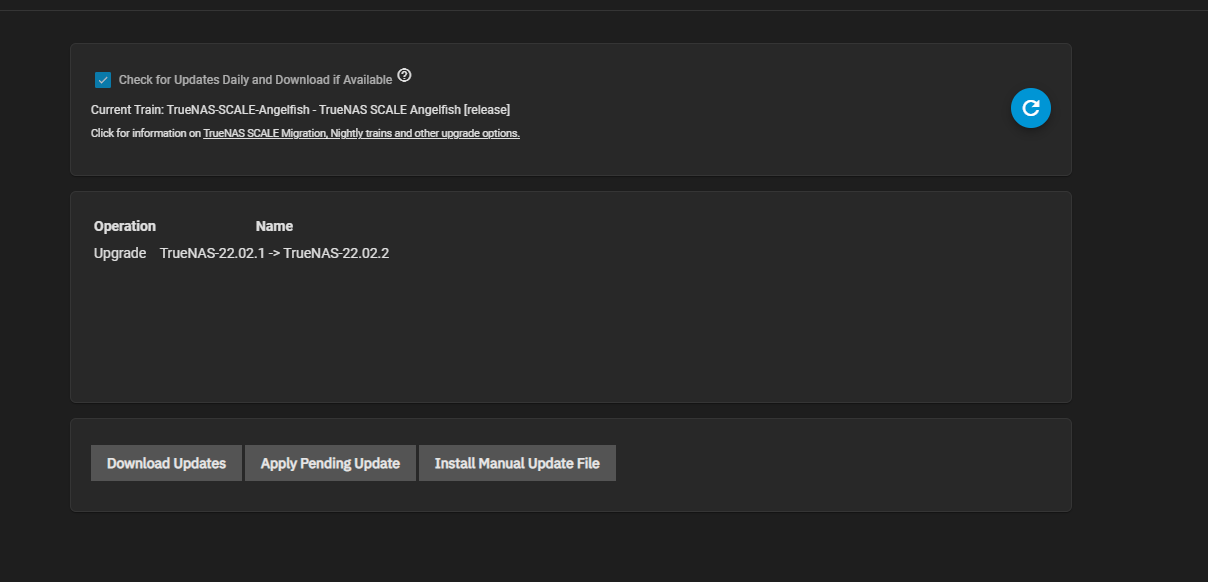Select the Name column header
Viewport: 1208px width, 582px height.
[x=274, y=226]
